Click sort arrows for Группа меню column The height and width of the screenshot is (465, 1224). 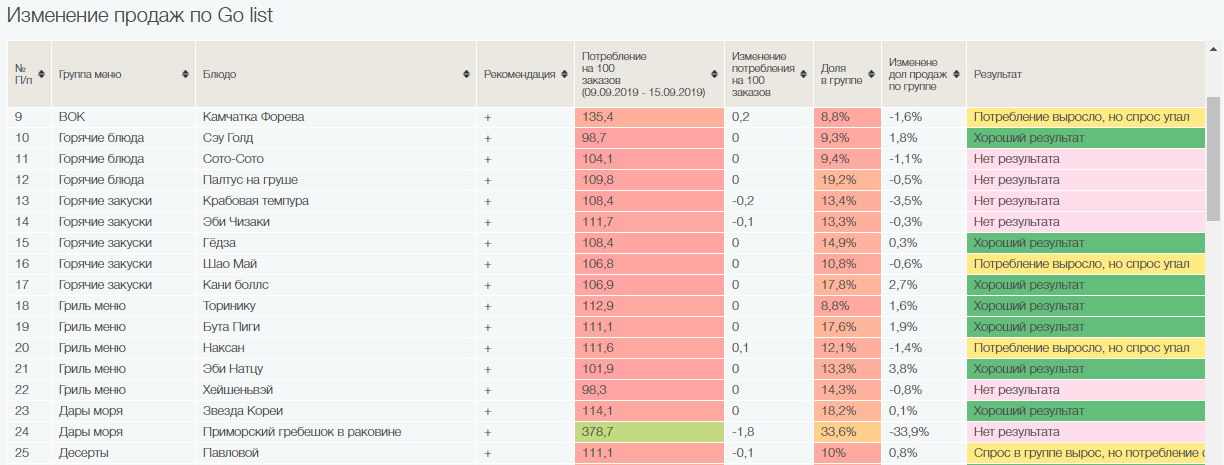pos(185,74)
